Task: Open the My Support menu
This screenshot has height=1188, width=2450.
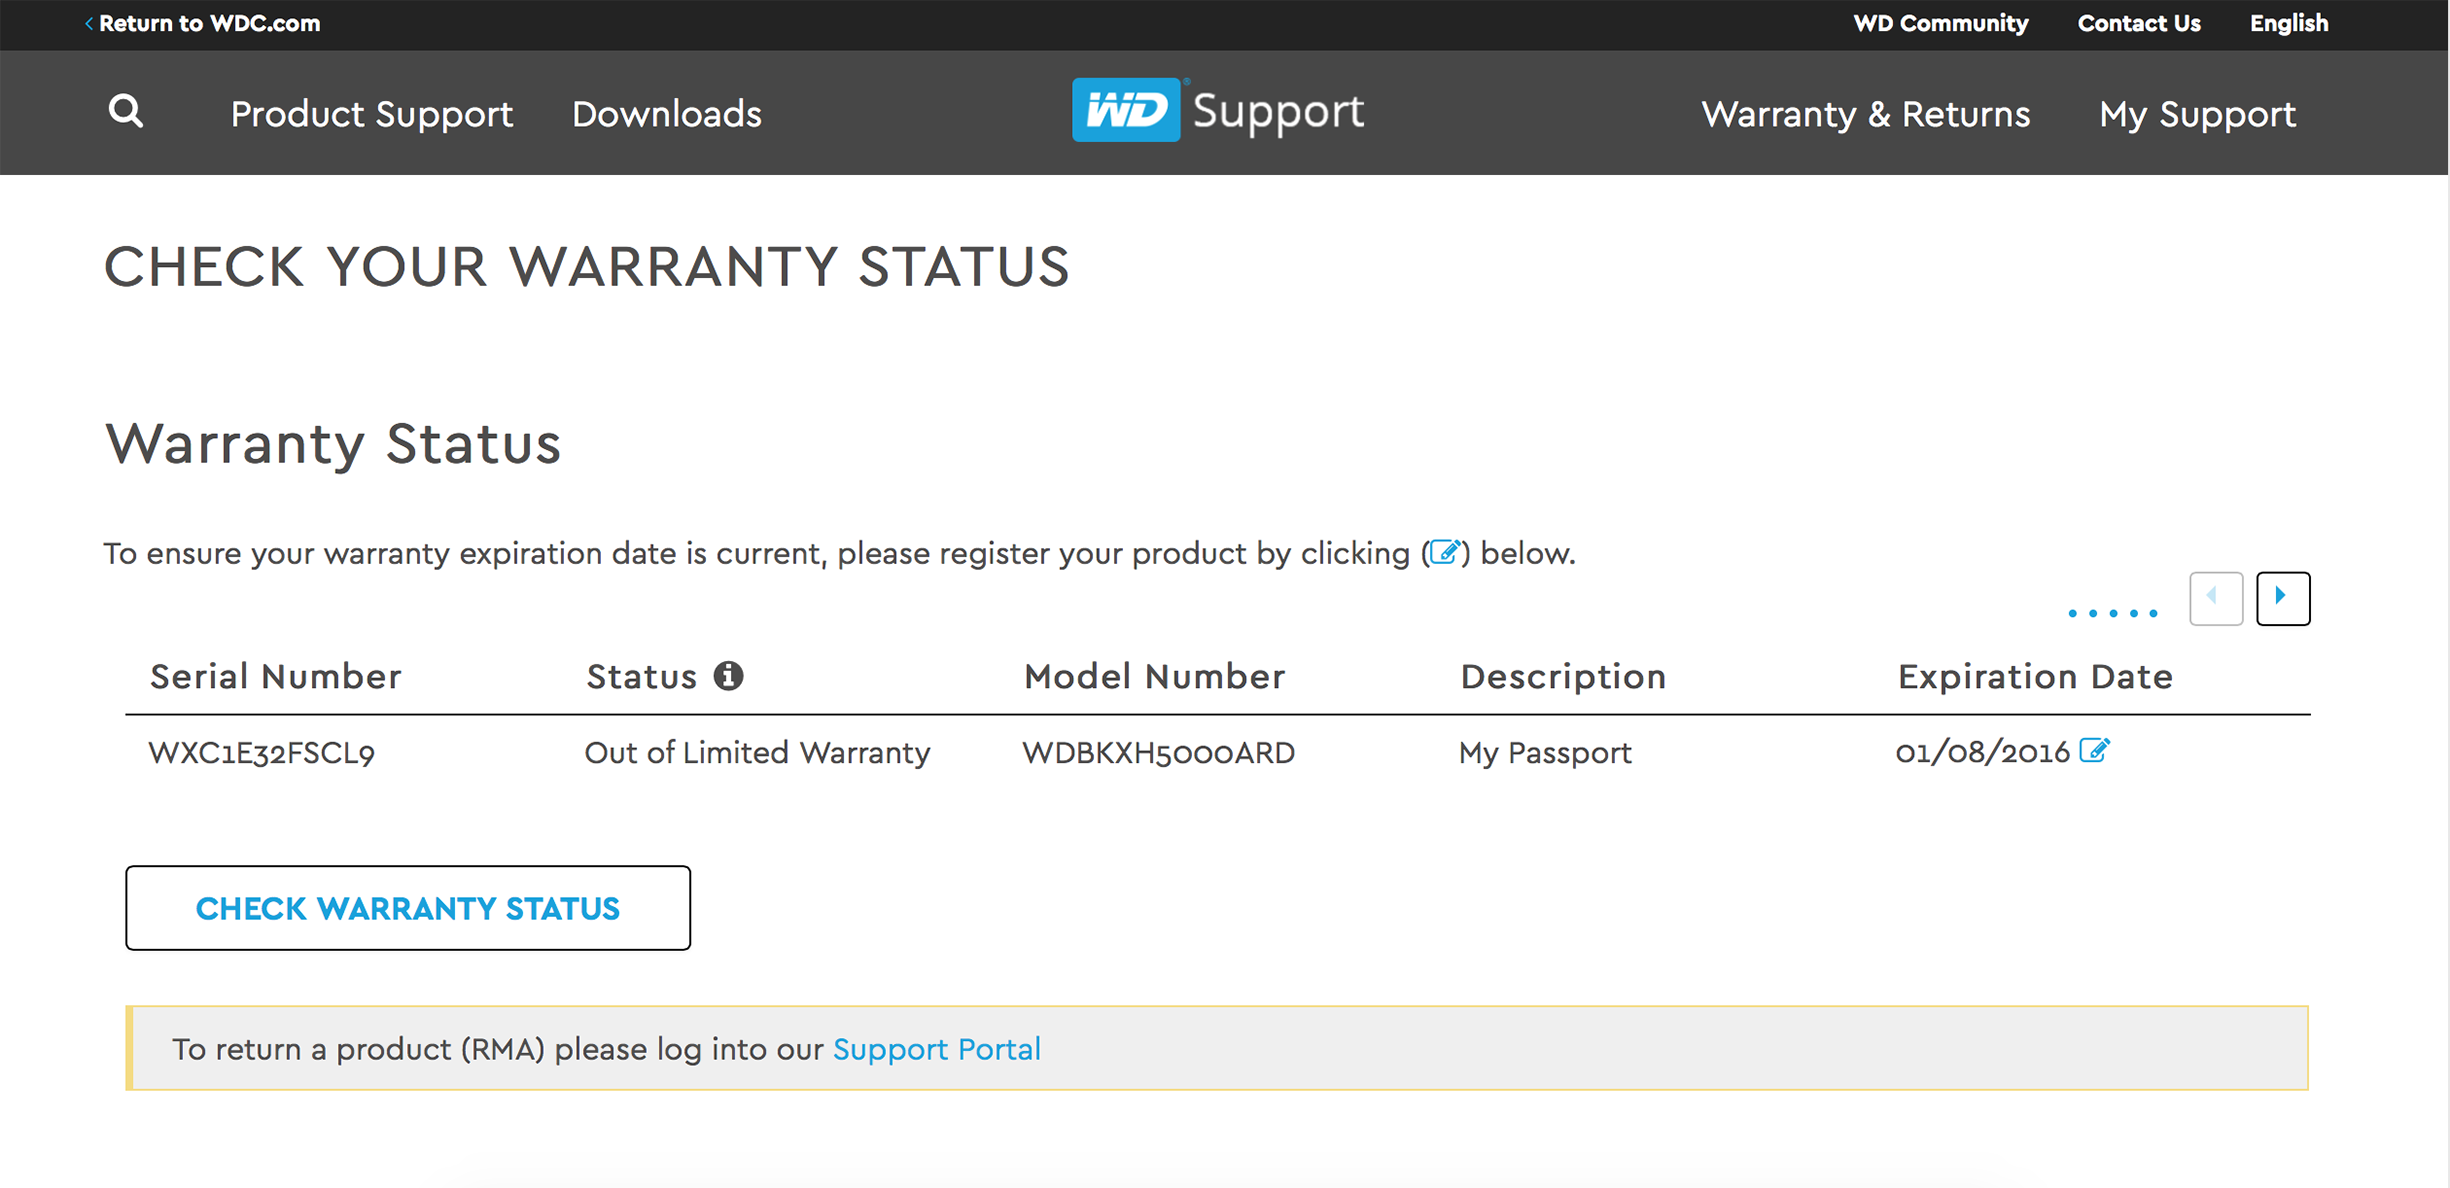Action: [x=2197, y=114]
